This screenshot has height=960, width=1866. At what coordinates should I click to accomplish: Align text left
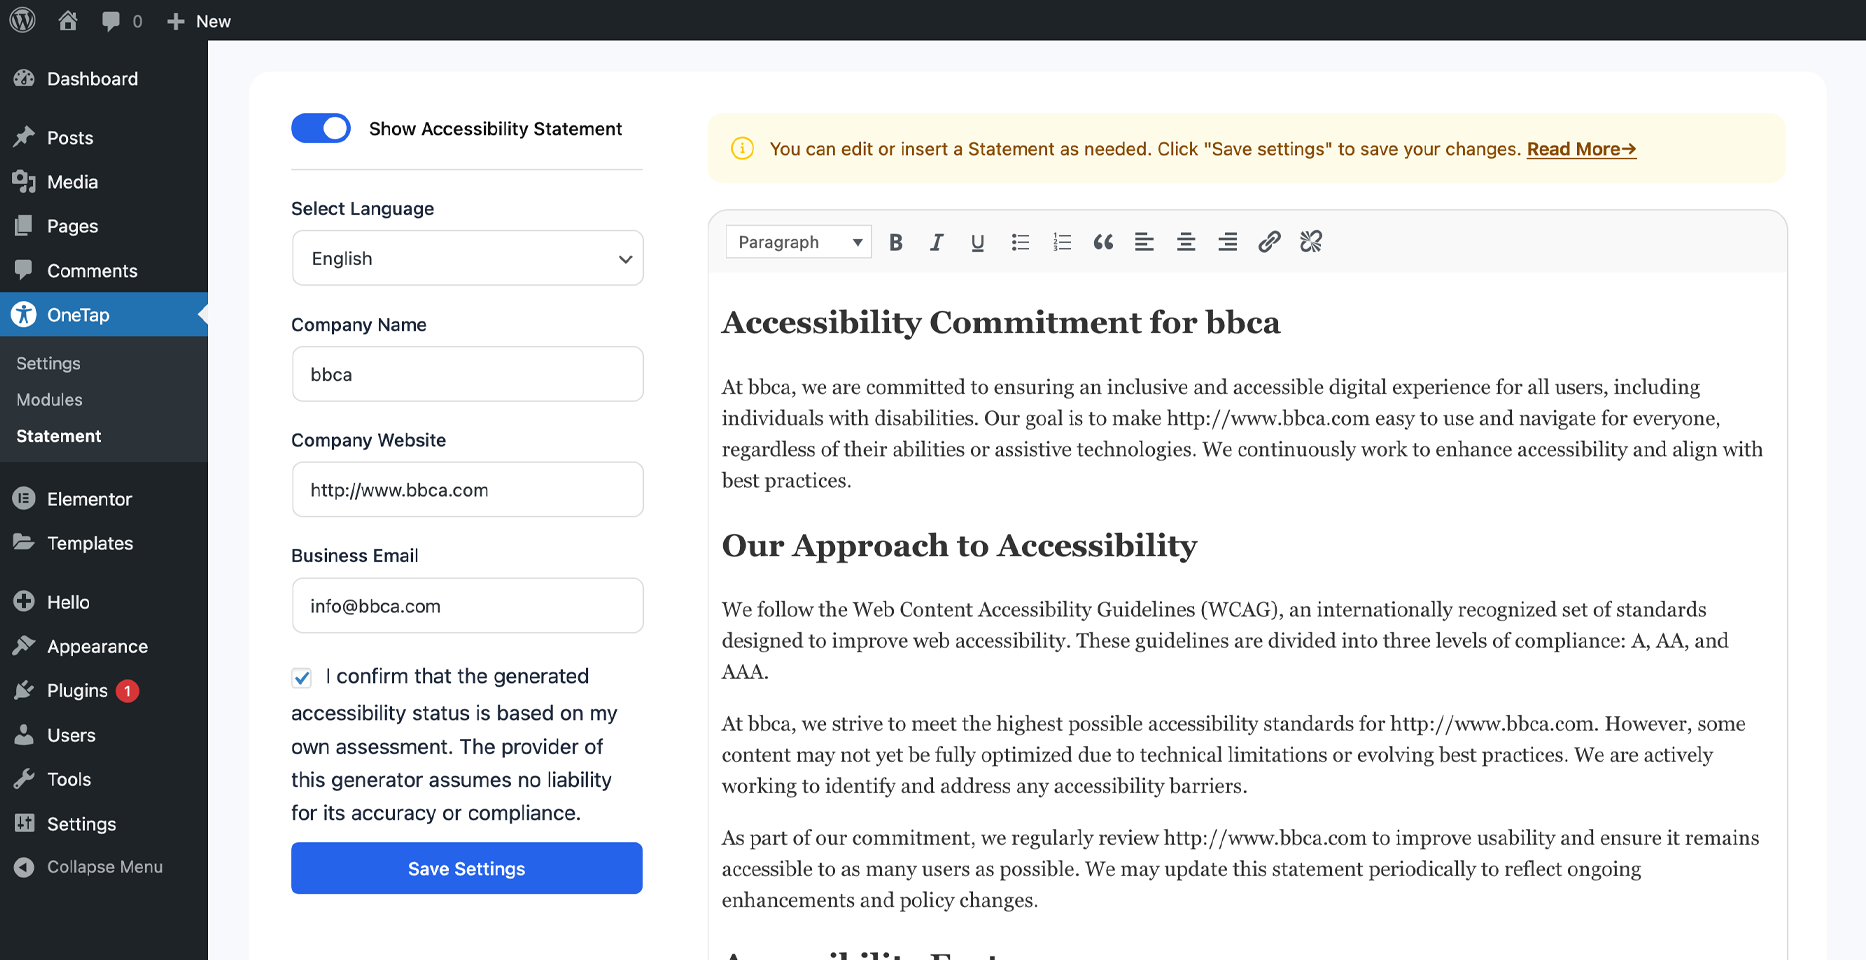tap(1144, 242)
